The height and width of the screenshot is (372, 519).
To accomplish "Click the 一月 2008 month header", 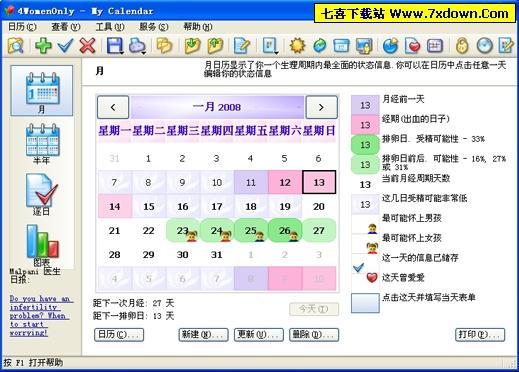I will tap(217, 107).
